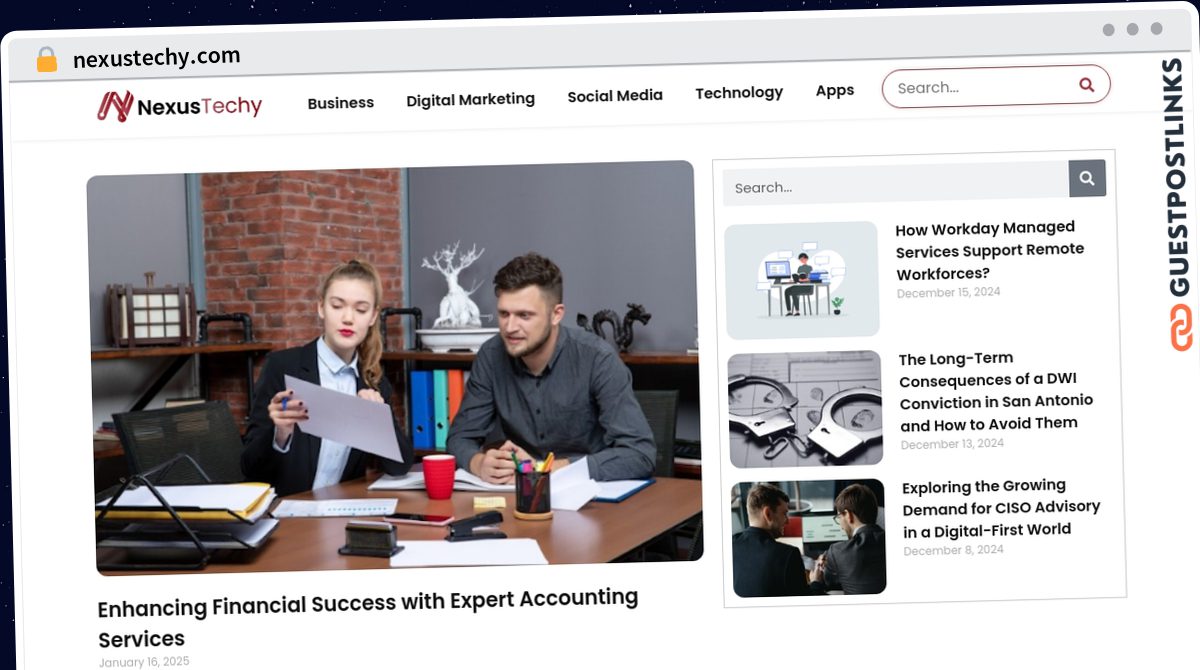Screen dimensions: 1200x670
Task: Go to the Technology category
Action: 739,93
